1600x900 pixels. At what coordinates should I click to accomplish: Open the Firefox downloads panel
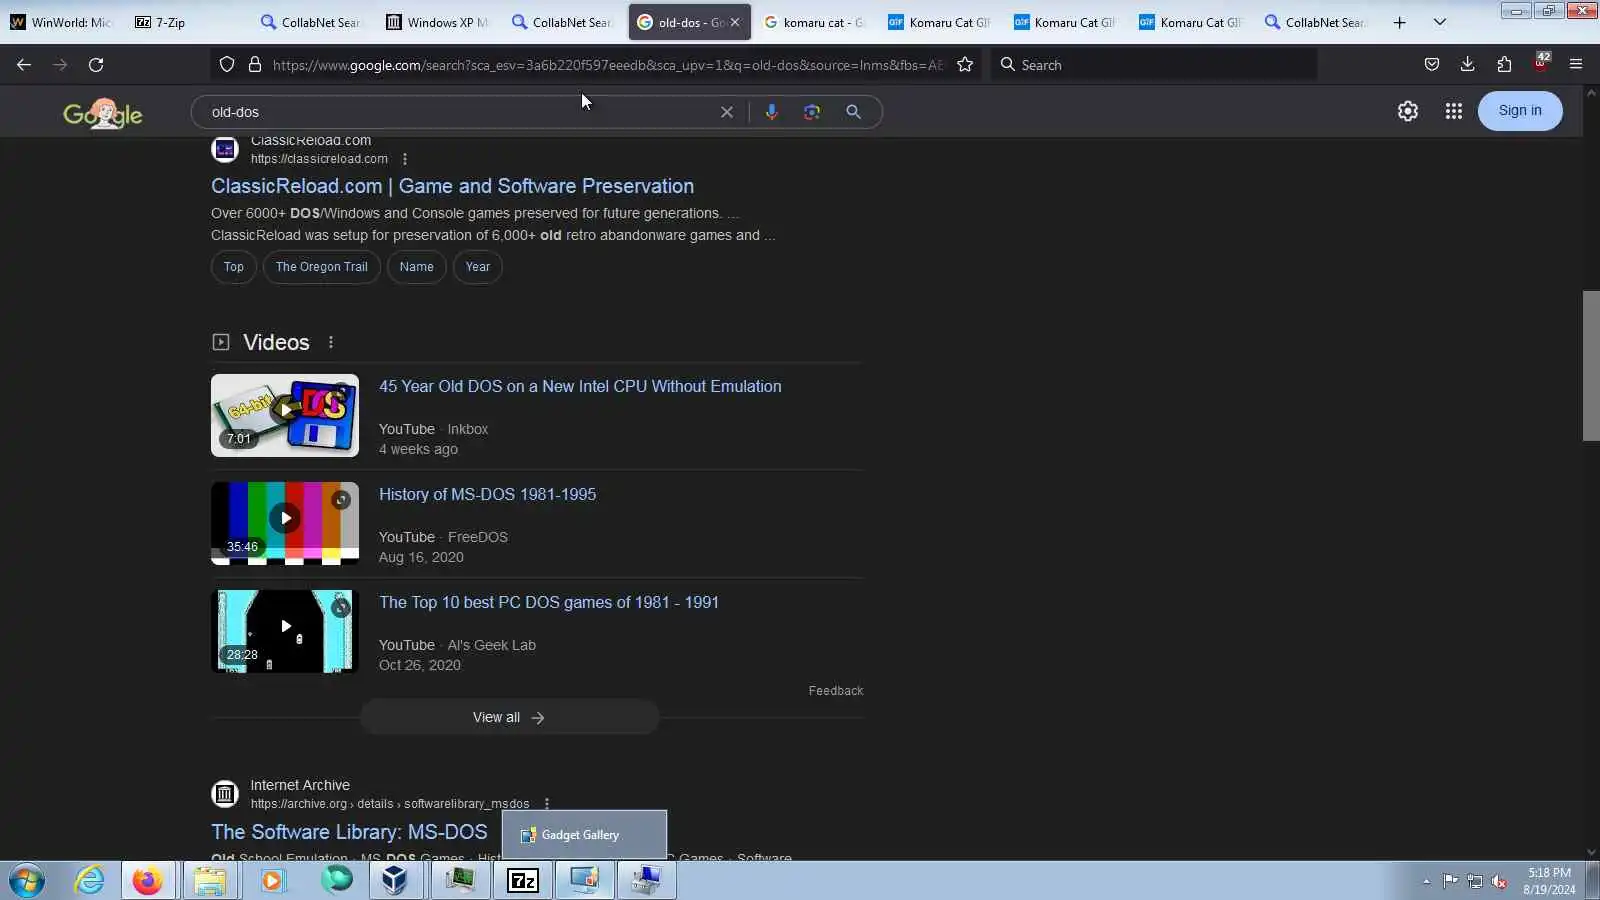(1468, 65)
